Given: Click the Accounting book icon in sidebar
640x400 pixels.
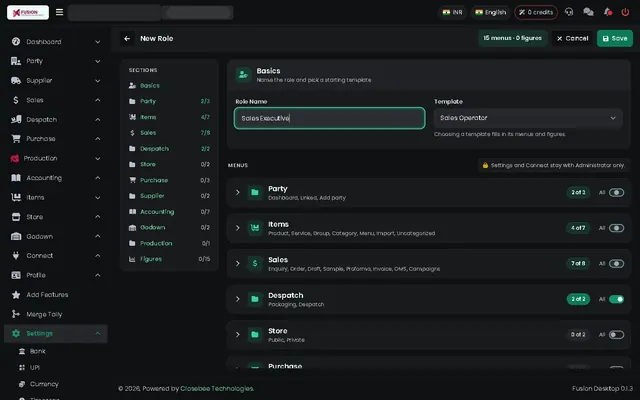Looking at the screenshot, I should (x=16, y=178).
